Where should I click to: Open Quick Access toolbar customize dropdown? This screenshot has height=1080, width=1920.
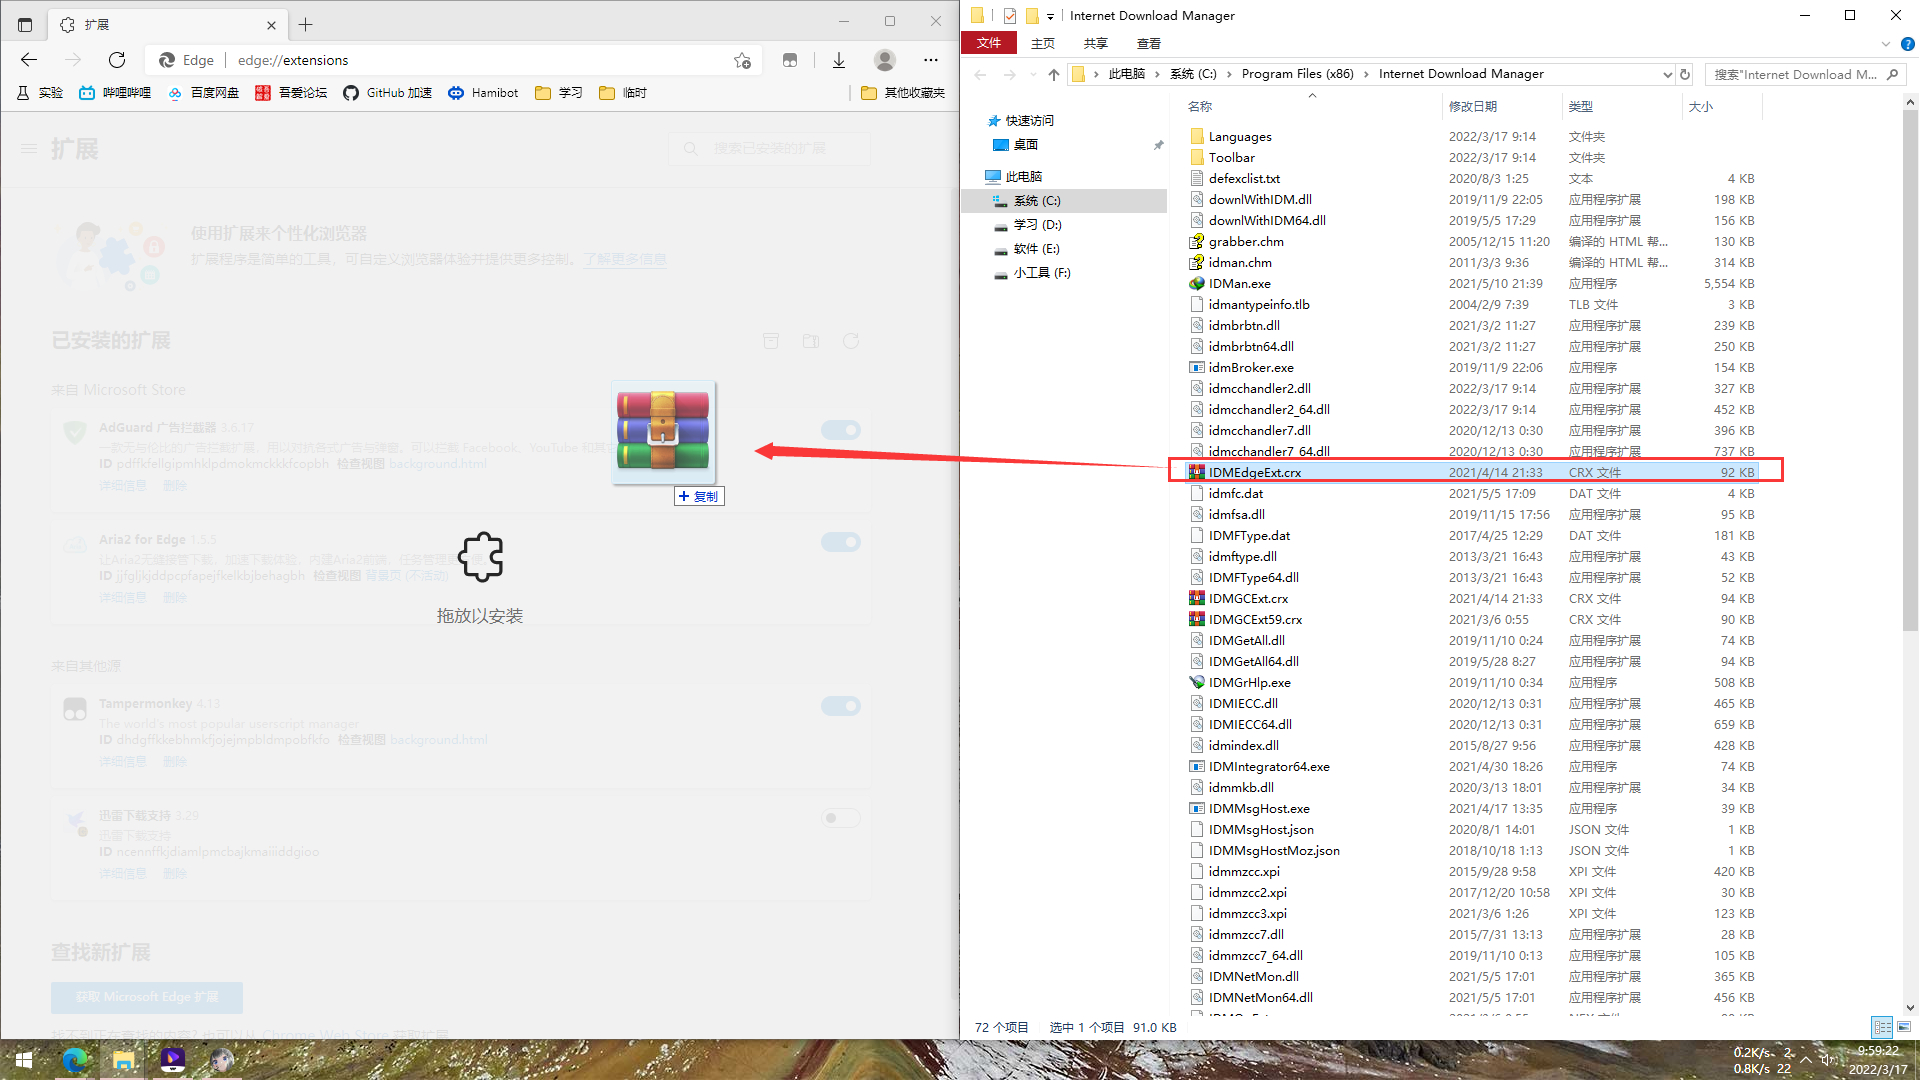click(x=1050, y=16)
